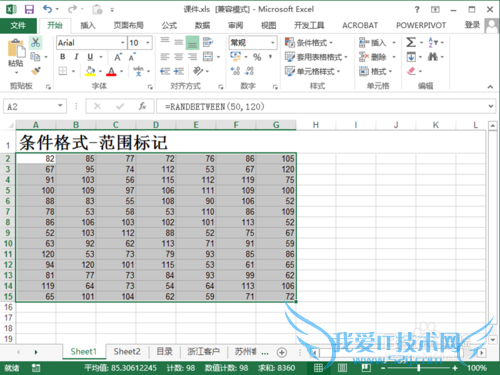The height and width of the screenshot is (375, 500).
Task: Open the 文件 File tab
Action: (18, 25)
